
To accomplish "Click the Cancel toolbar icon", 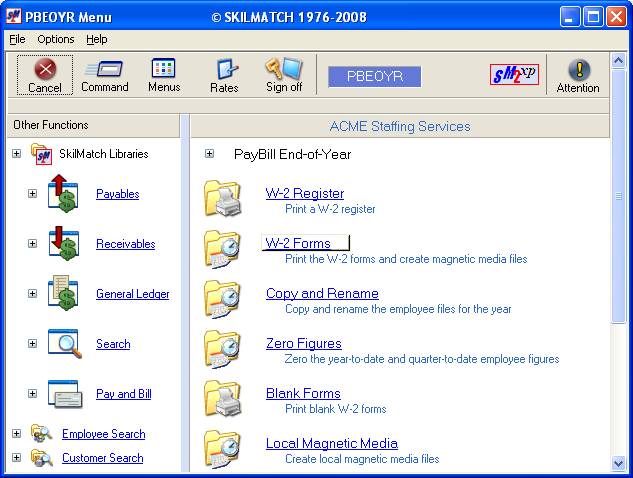I will 44,70.
